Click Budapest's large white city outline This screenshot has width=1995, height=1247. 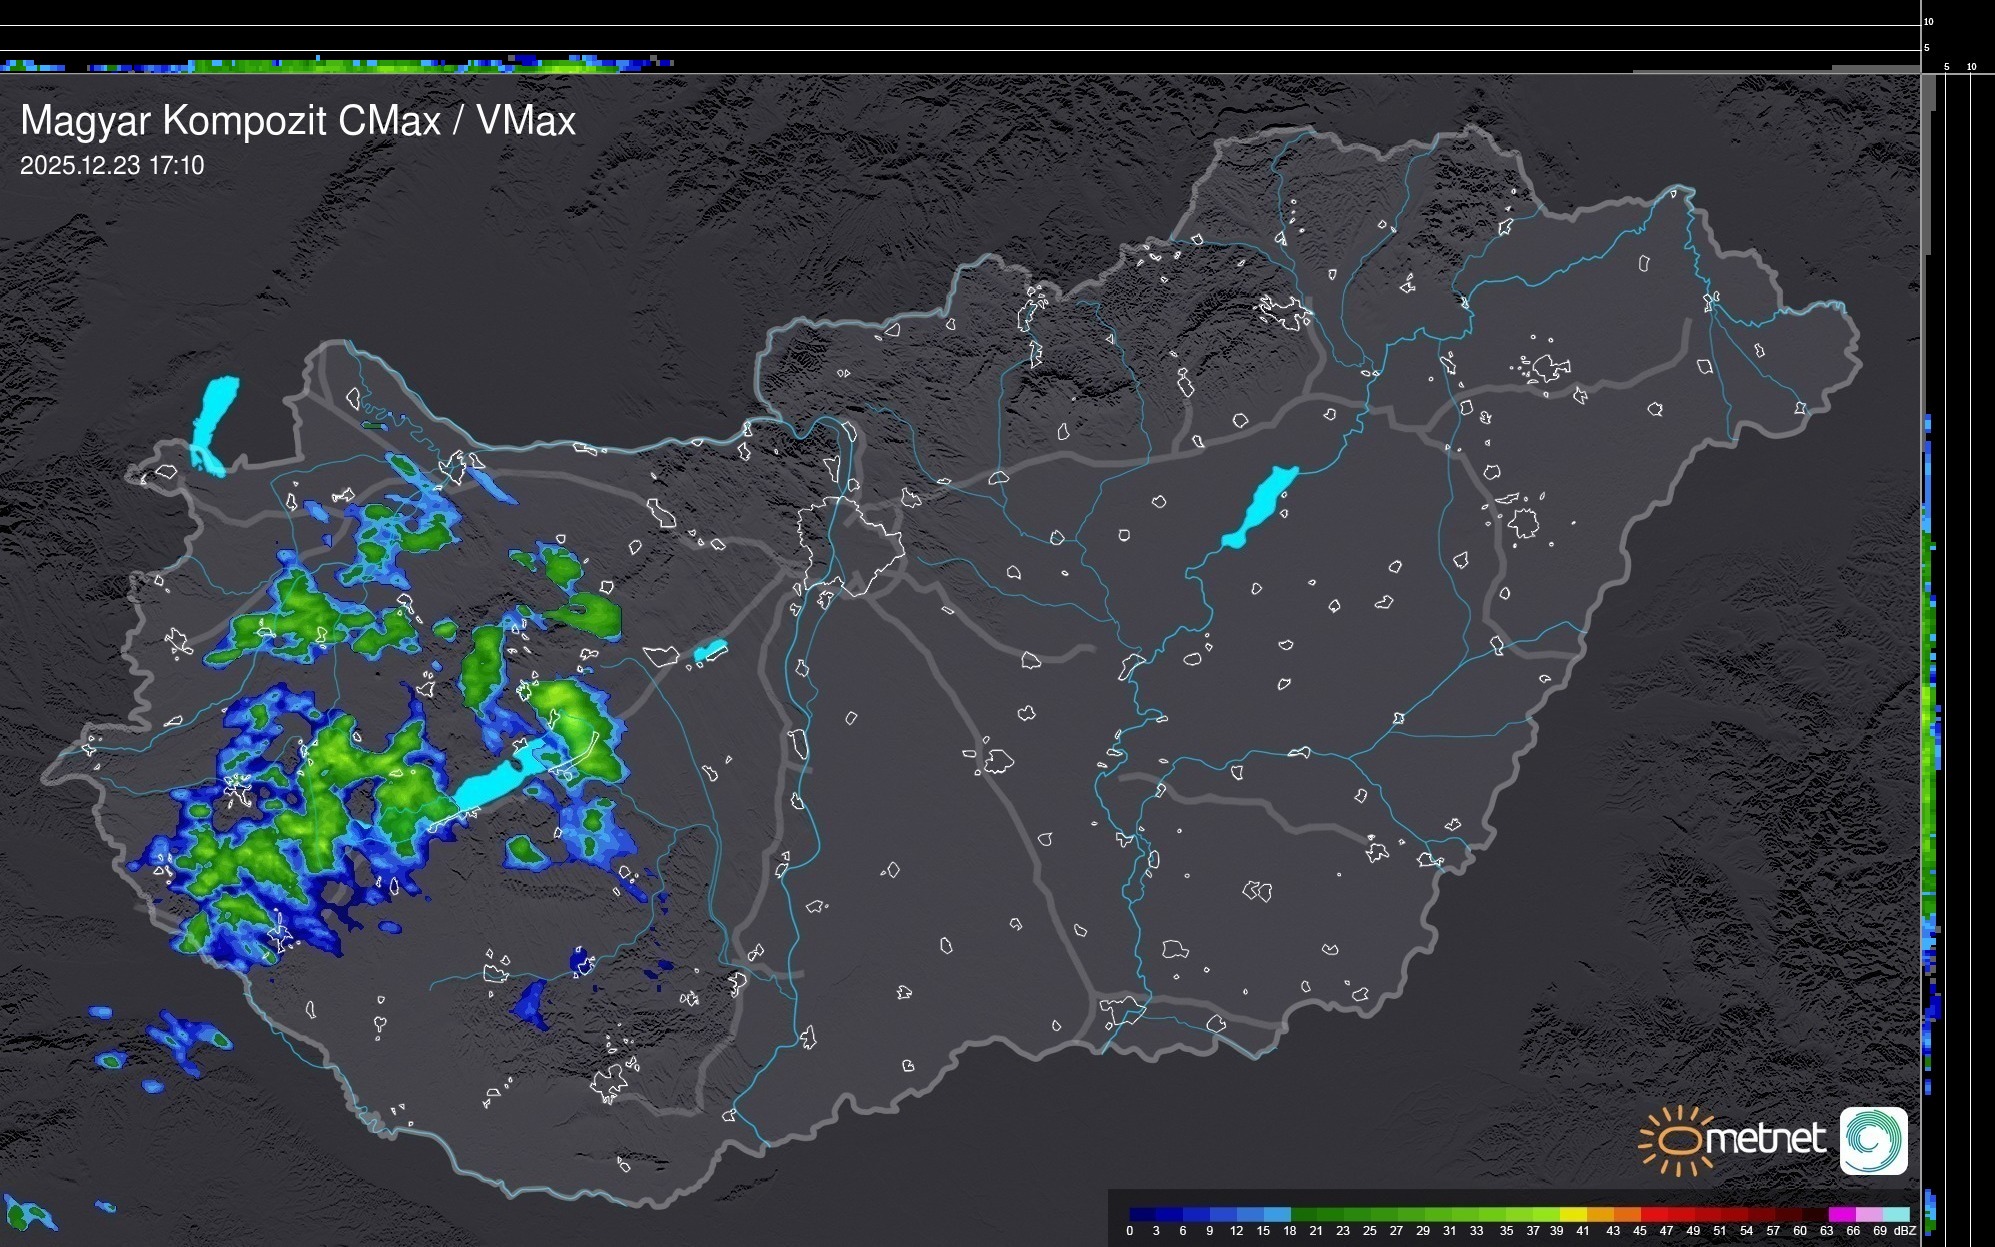pos(851,545)
